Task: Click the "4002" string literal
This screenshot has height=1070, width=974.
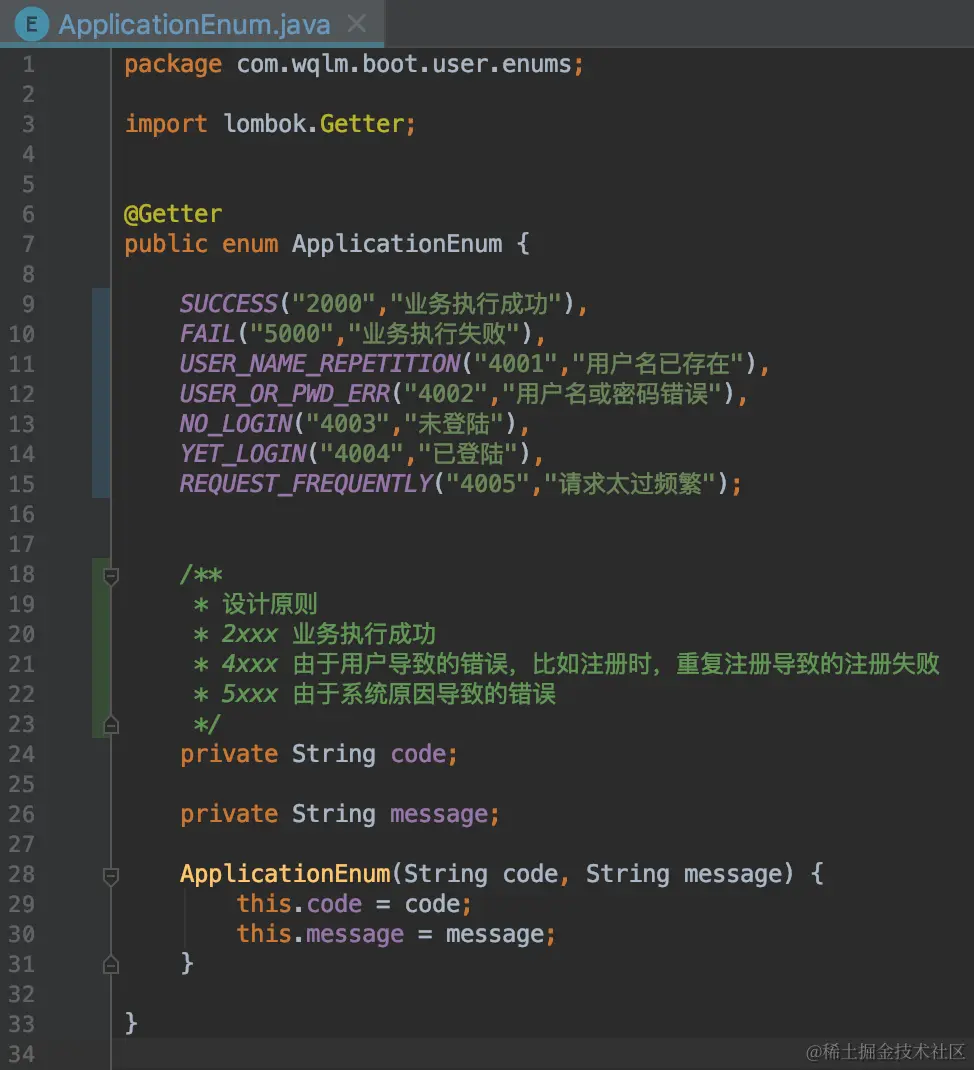Action: (x=446, y=394)
